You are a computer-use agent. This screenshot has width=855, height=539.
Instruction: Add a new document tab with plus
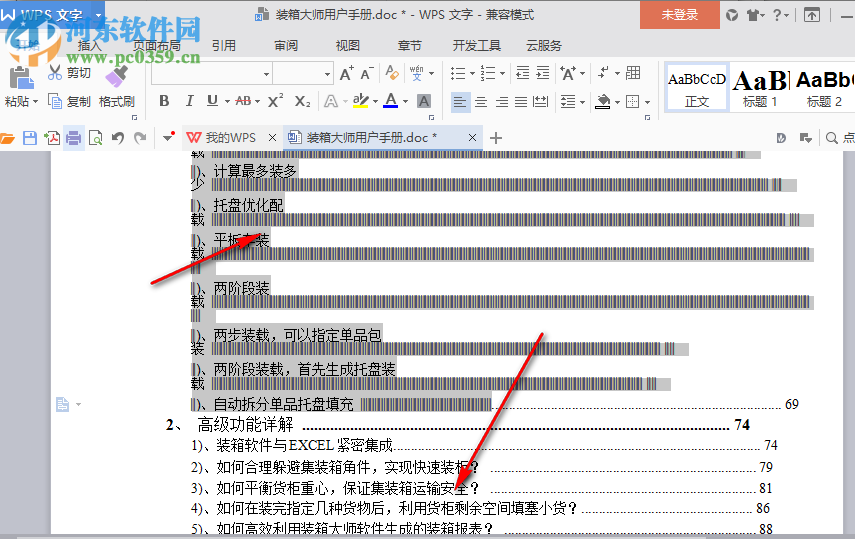coord(496,138)
